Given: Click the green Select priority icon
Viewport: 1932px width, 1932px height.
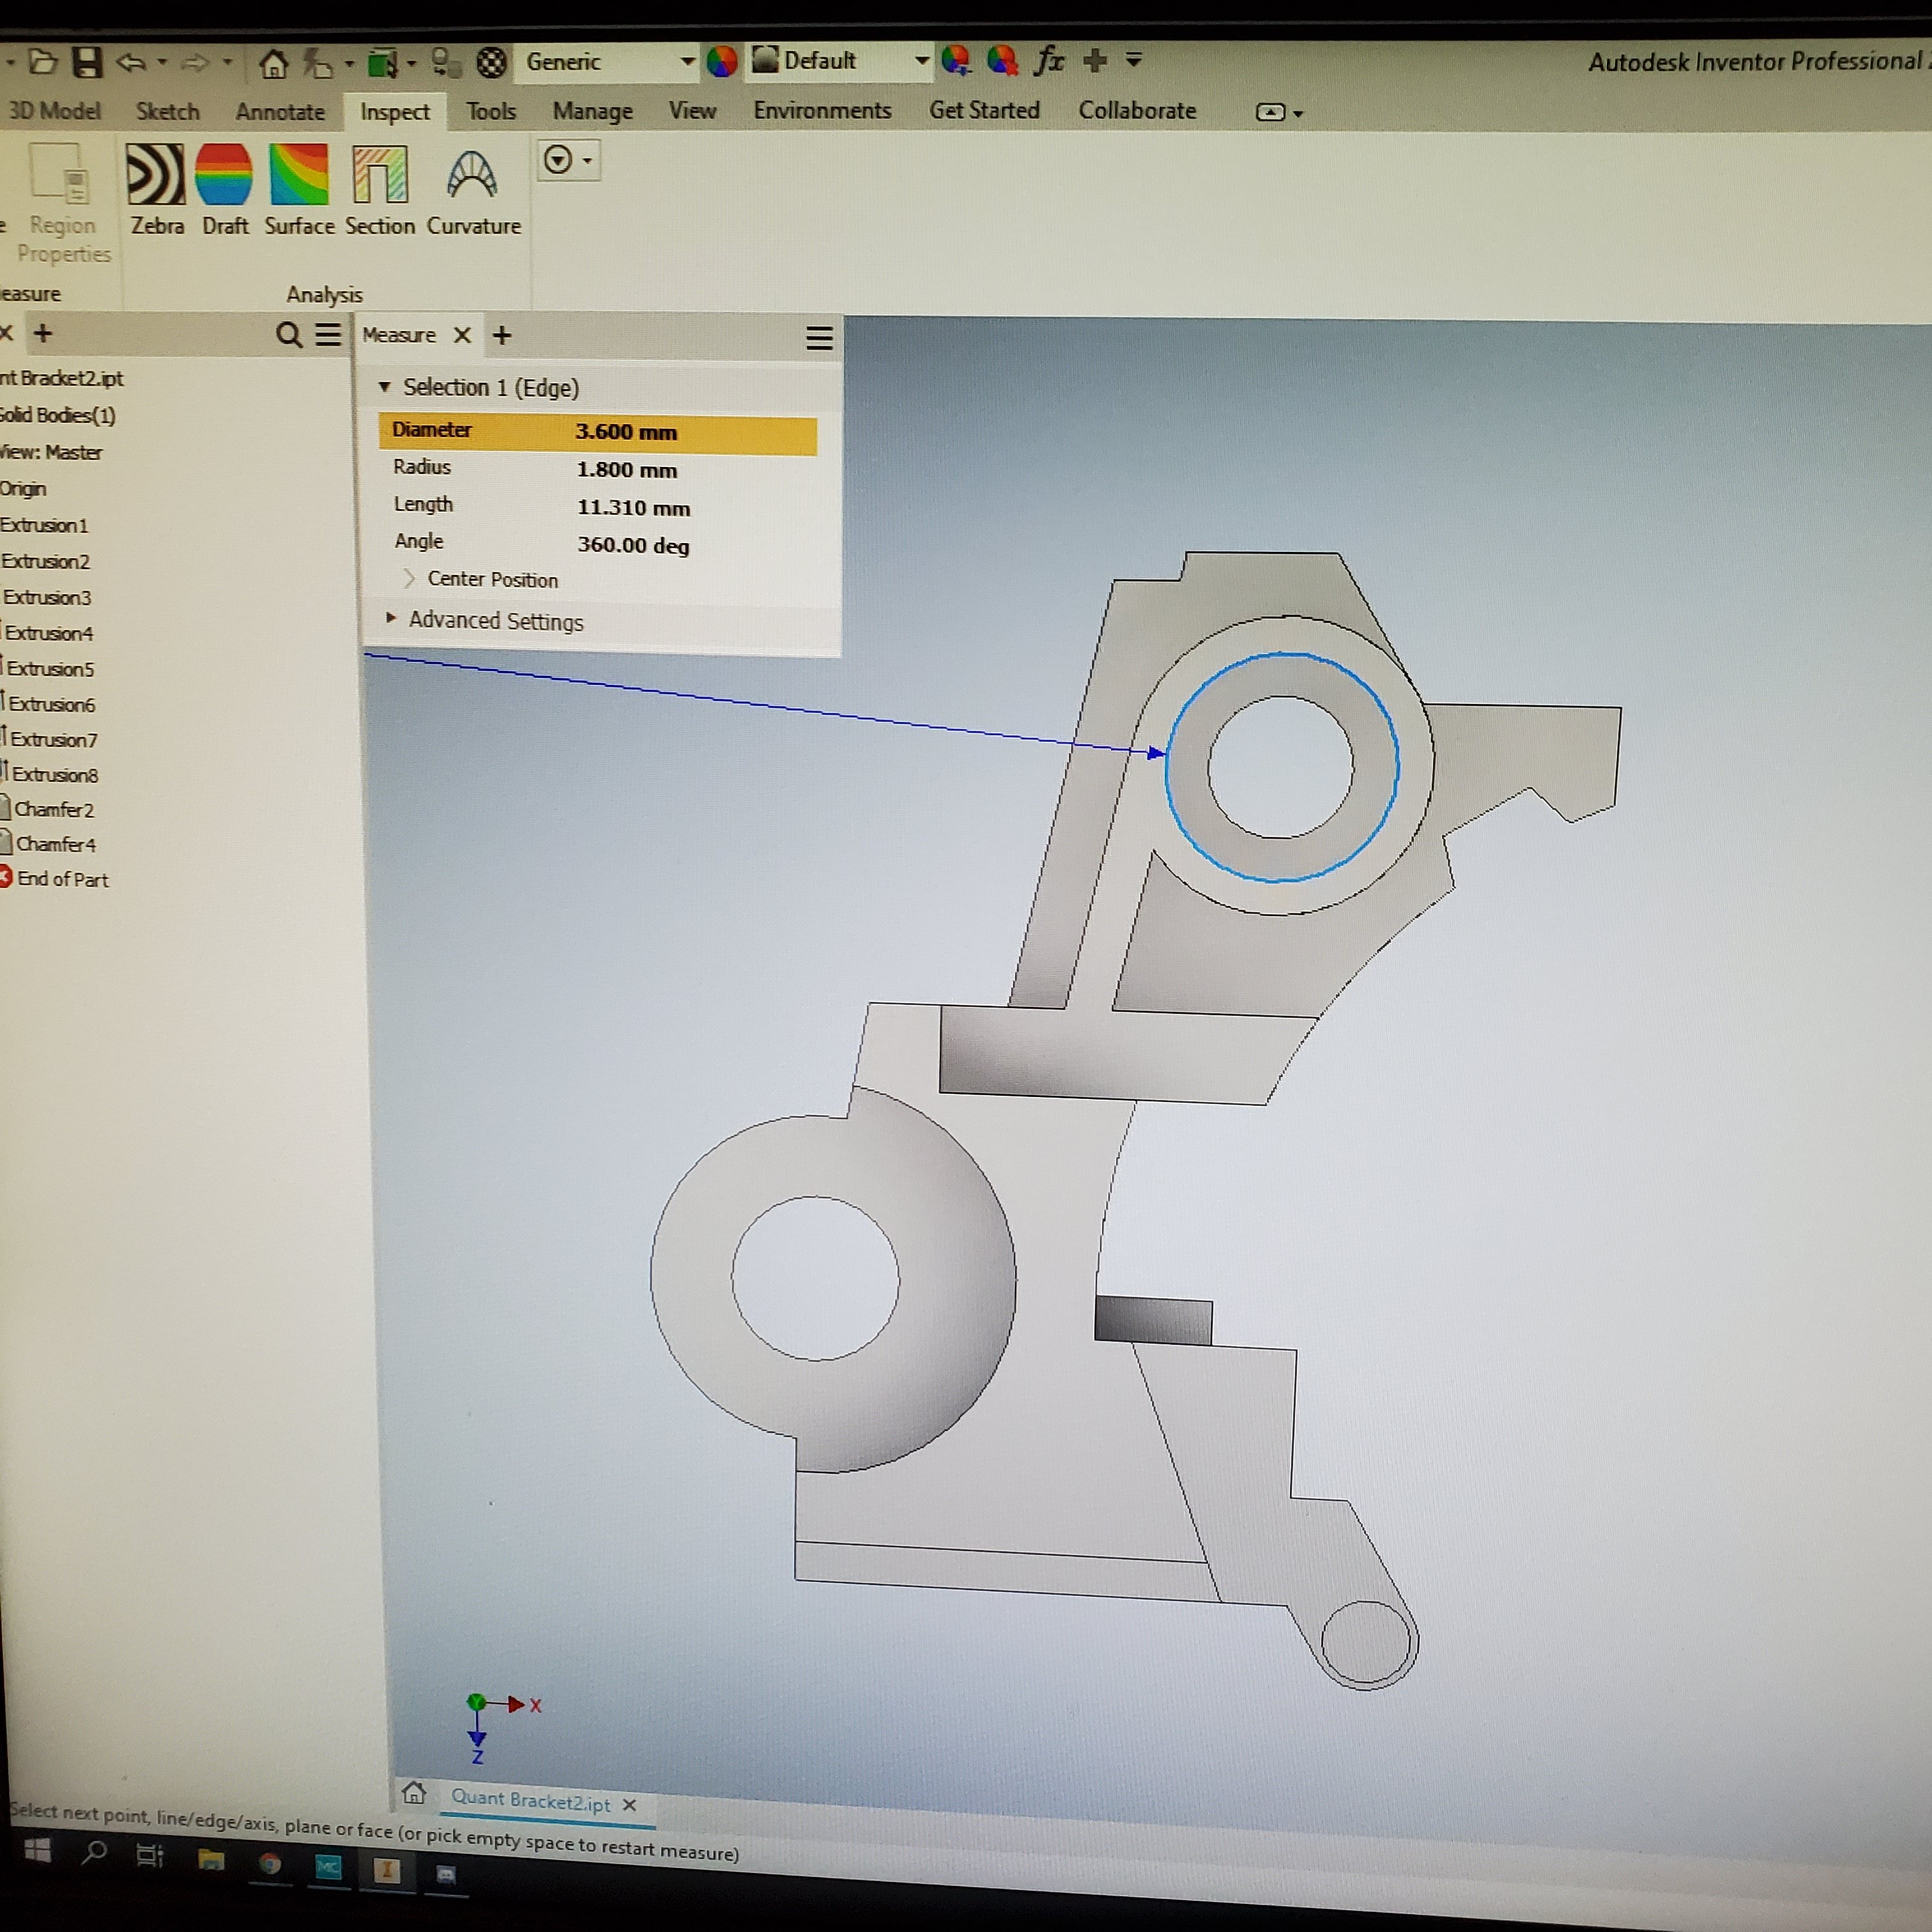Looking at the screenshot, I should click(x=383, y=63).
